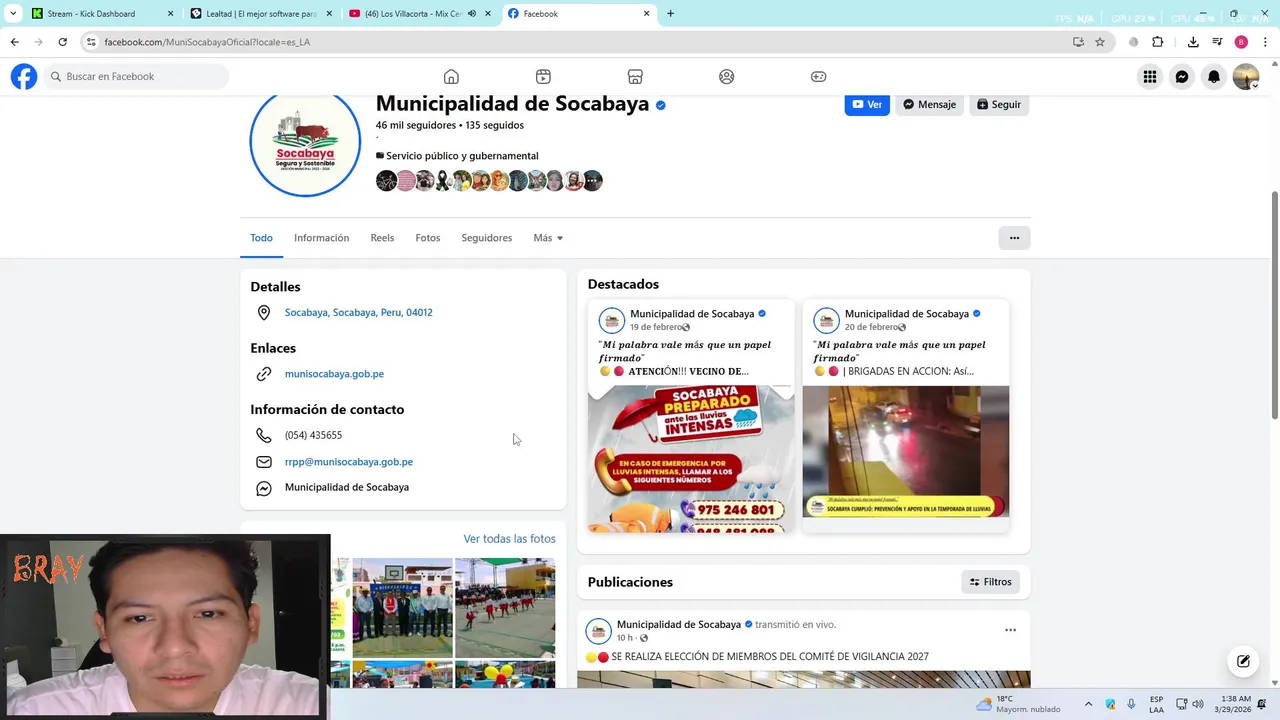Click the browser address bar URL
The width and height of the screenshot is (1280, 720).
(x=207, y=42)
